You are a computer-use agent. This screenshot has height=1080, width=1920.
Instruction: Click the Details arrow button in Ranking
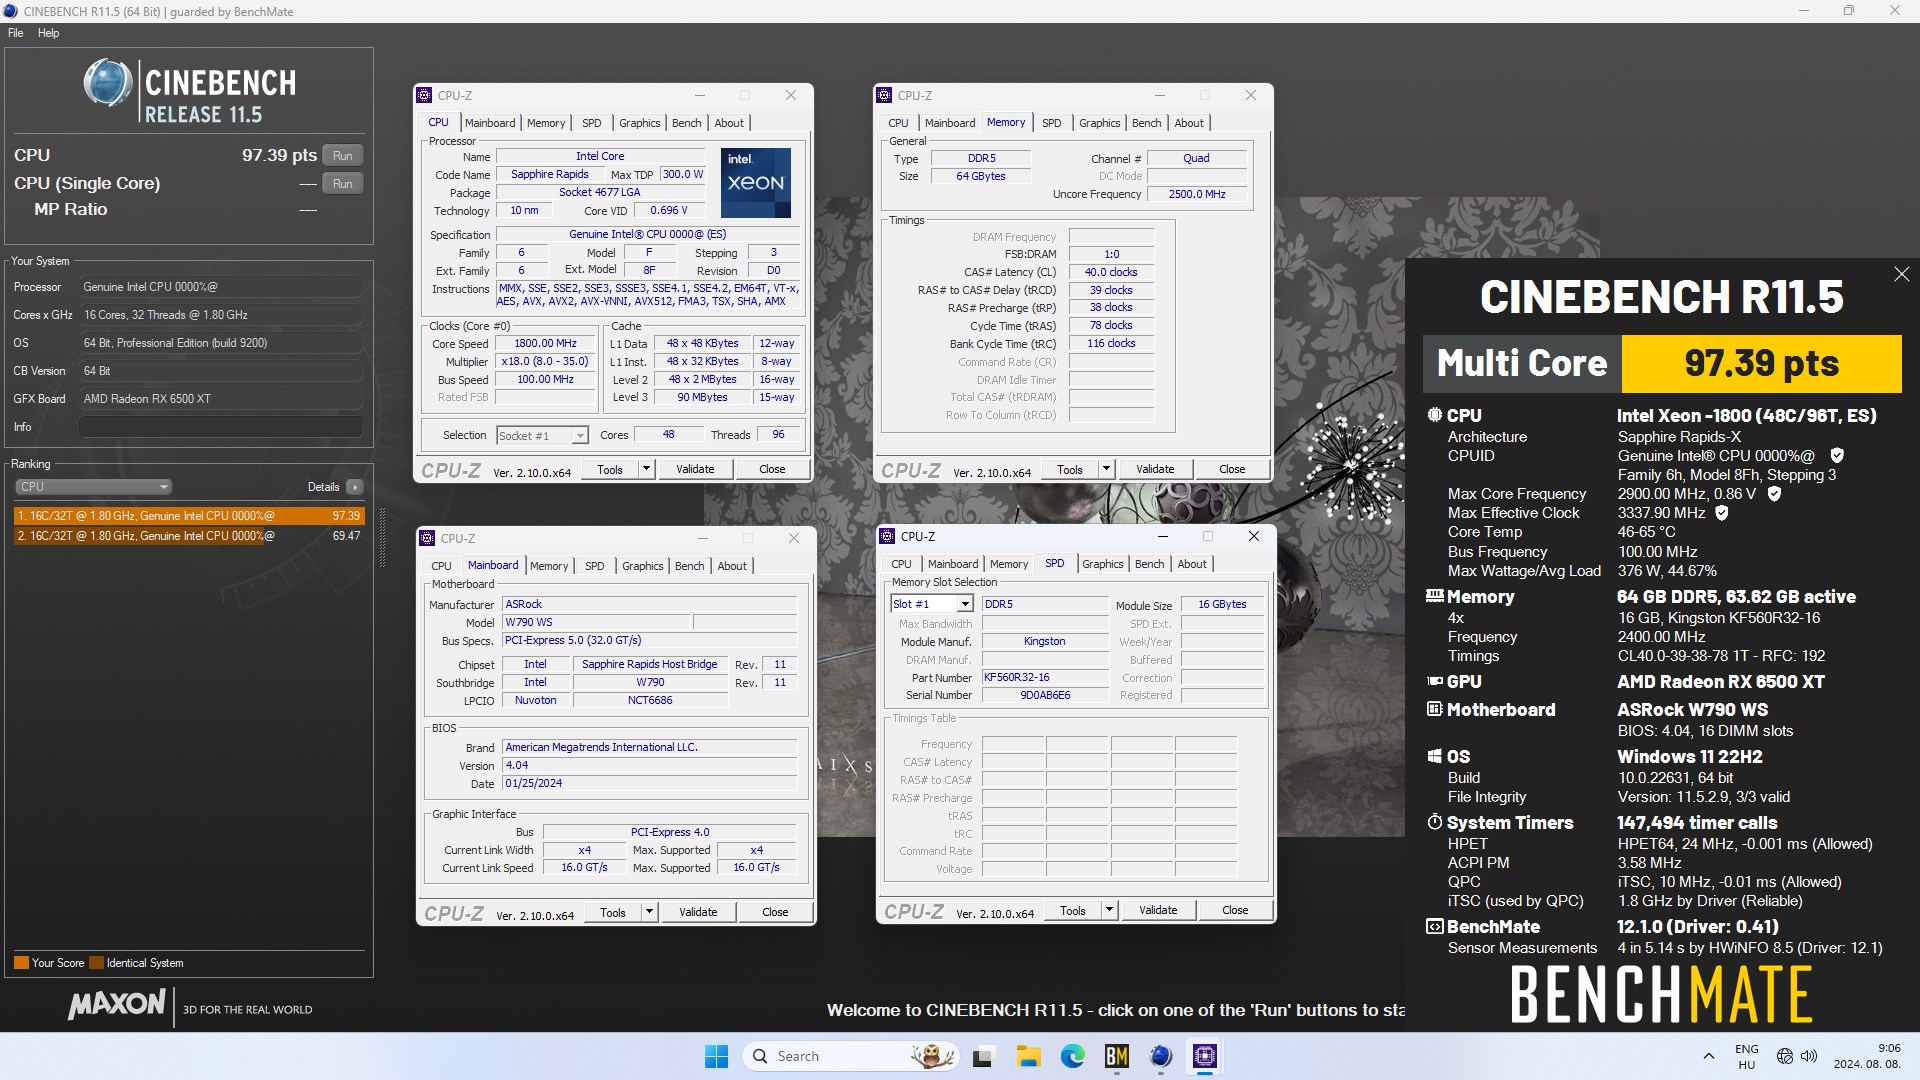coord(355,487)
